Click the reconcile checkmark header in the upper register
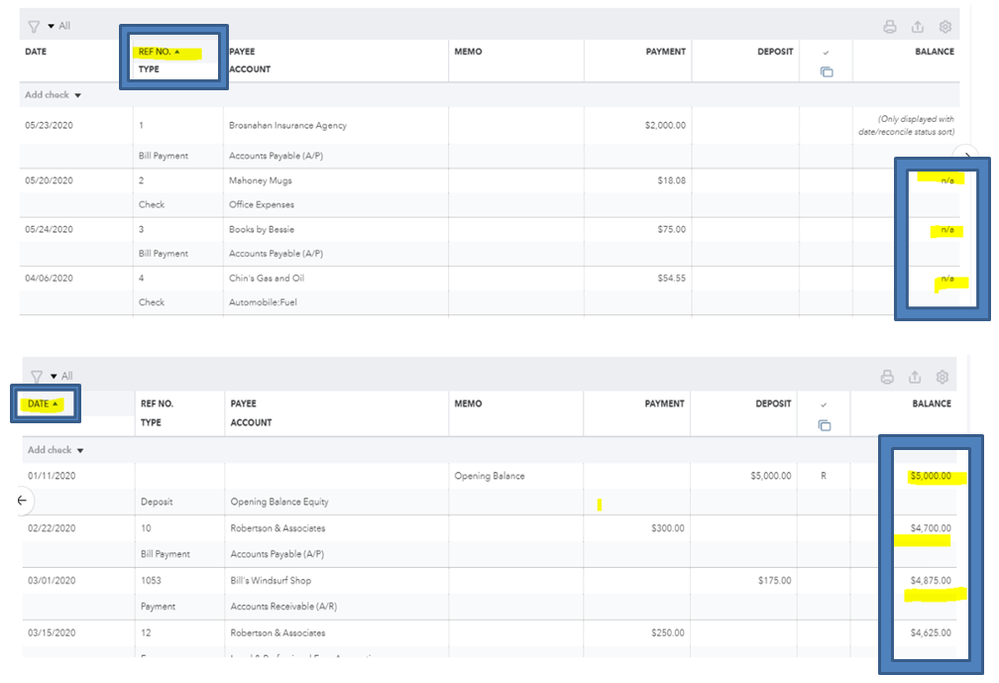Viewport: 999px width, 683px height. coord(826,53)
